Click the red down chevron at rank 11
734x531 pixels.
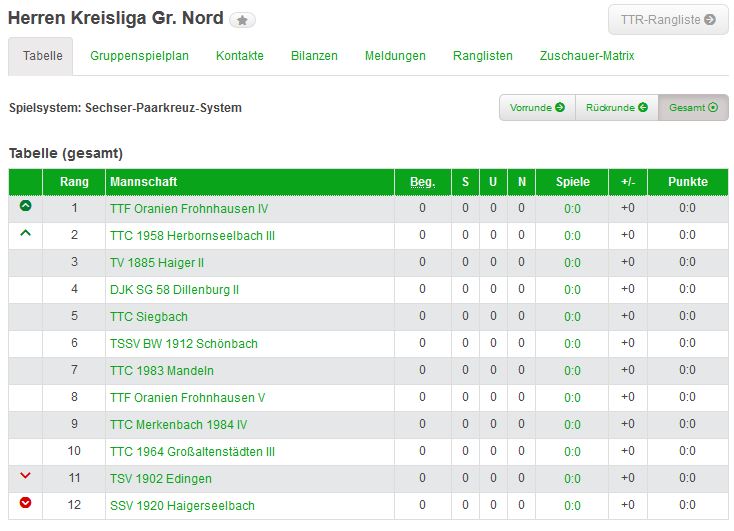click(x=26, y=475)
